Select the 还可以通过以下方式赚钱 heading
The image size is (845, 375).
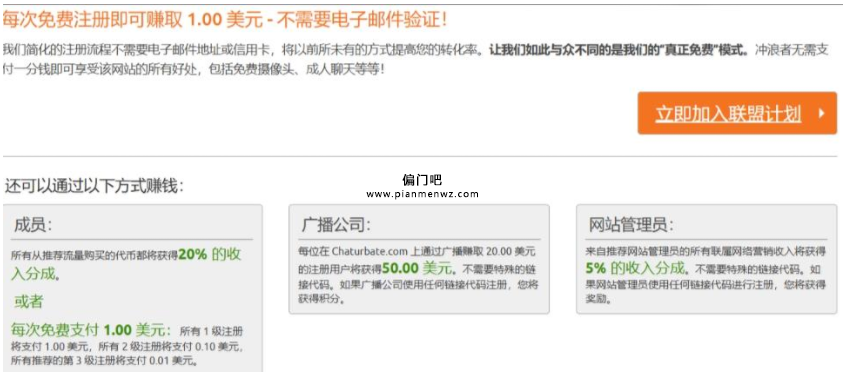click(x=94, y=186)
